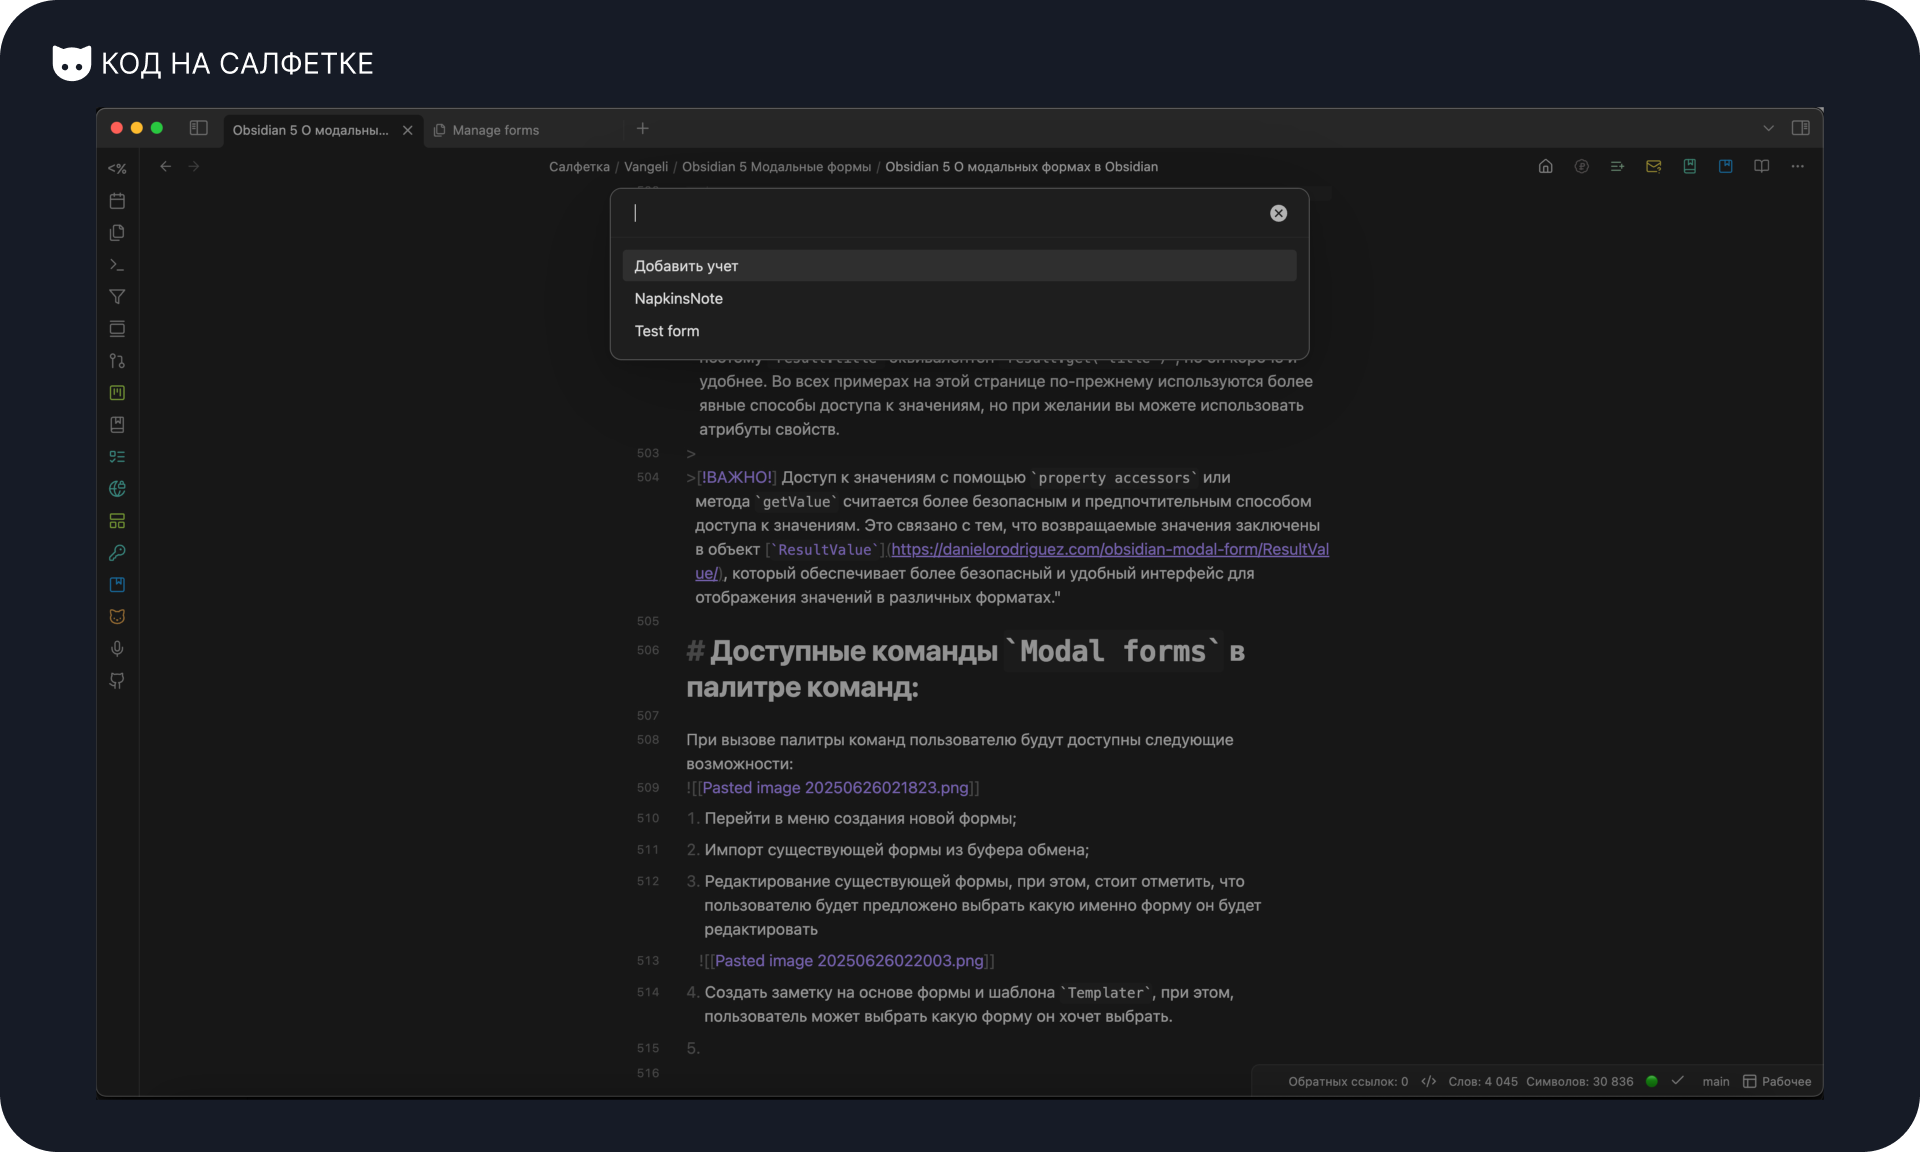Screen dimensions: 1920x1152
Task: Click the copy documents ribbon icon
Action: coord(117,233)
